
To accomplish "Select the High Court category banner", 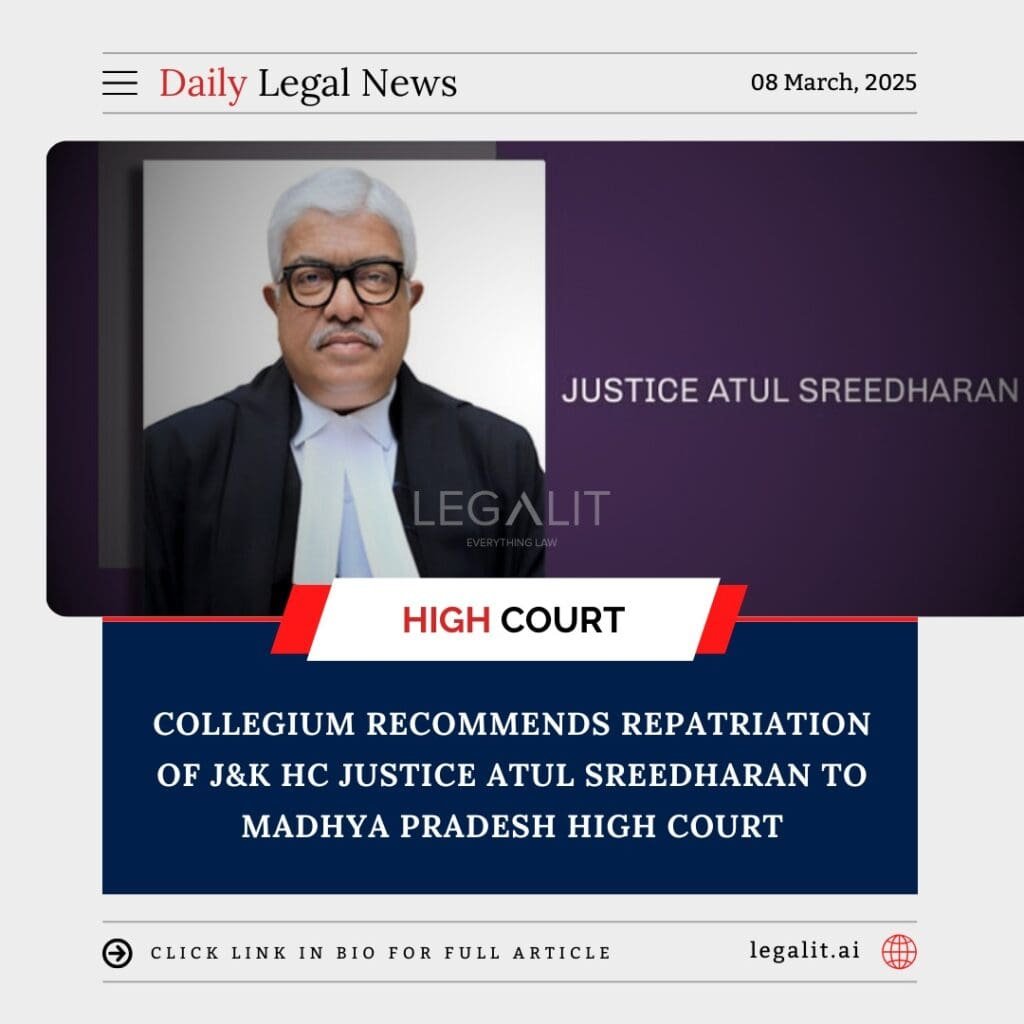I will tap(513, 620).
